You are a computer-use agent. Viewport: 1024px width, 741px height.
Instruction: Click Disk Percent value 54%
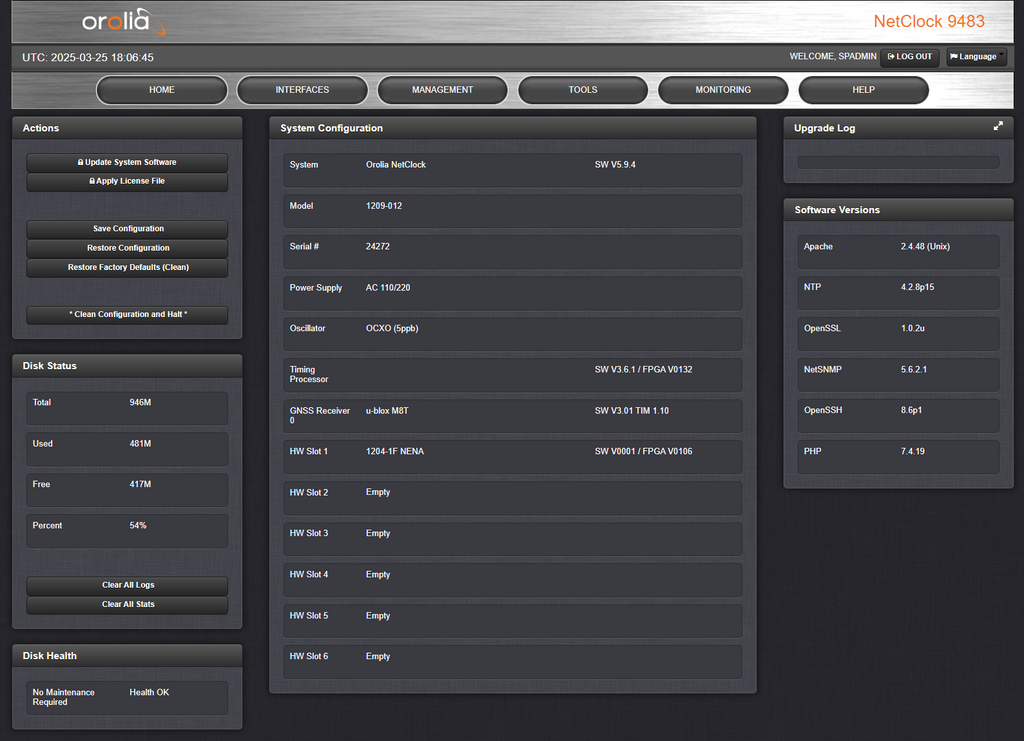(x=138, y=526)
